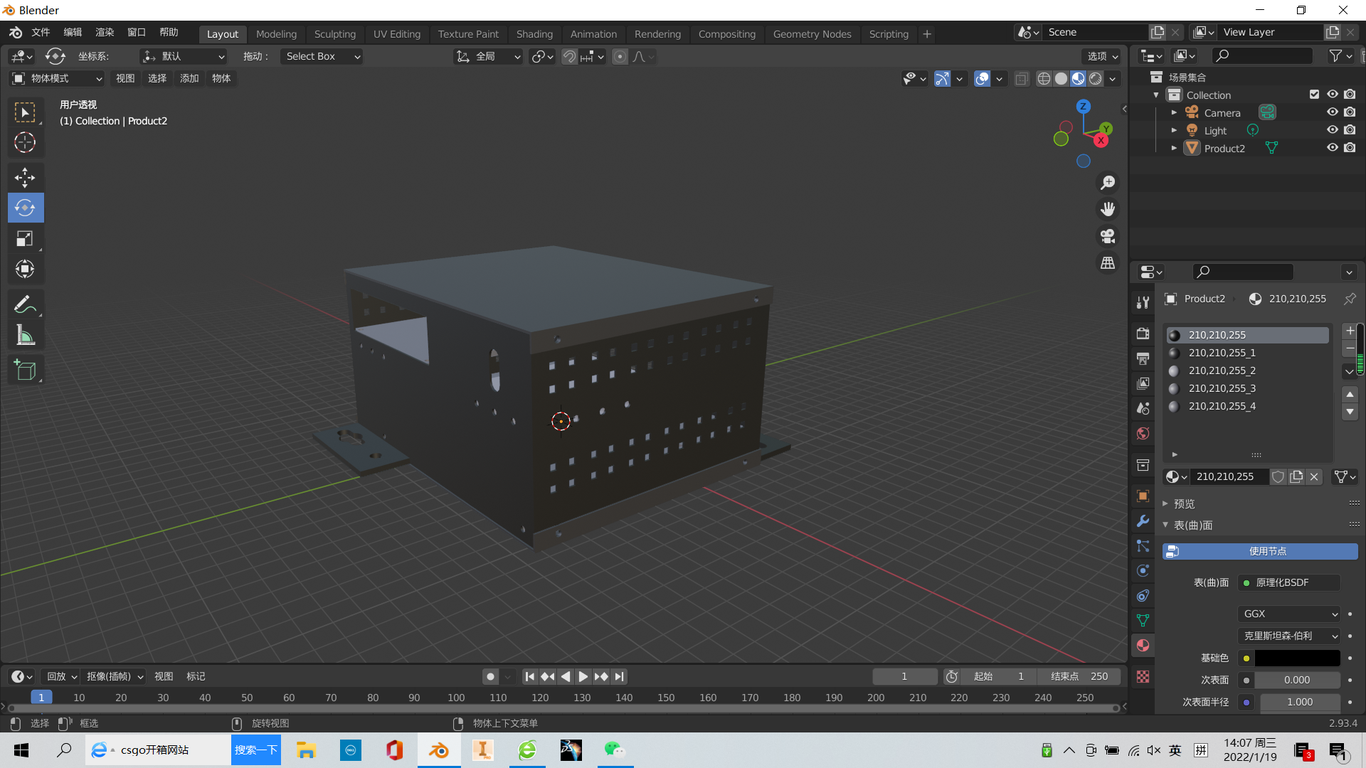
Task: Click the viewport zoom magnifier icon
Action: pos(1108,183)
